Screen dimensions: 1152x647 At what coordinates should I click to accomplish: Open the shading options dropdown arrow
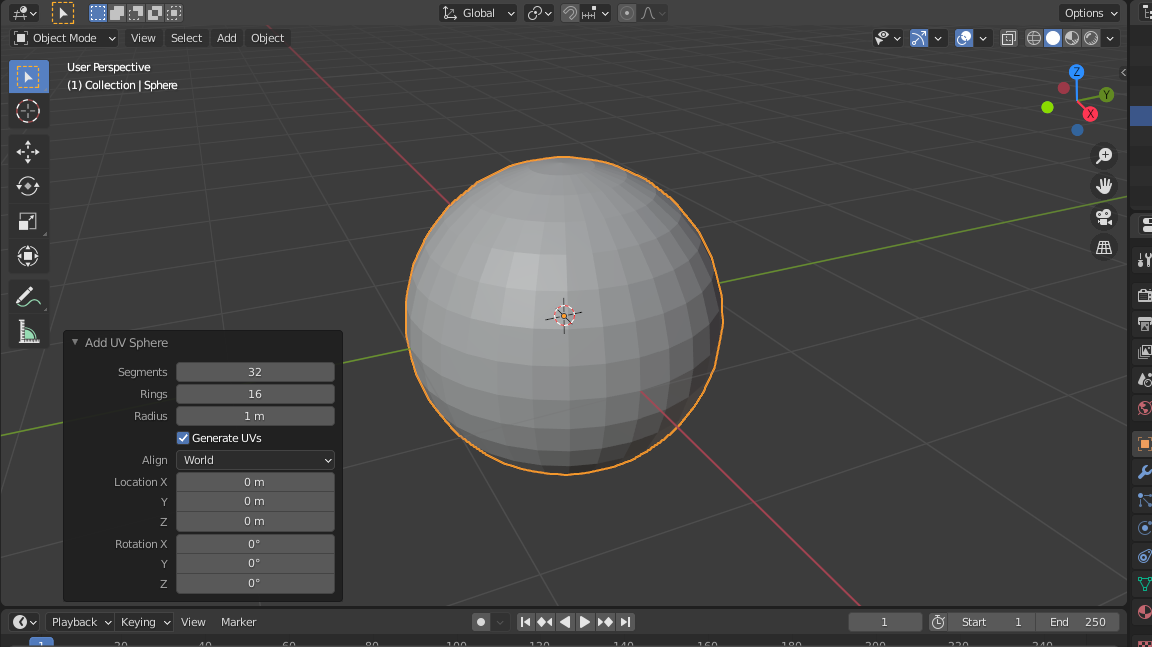(1110, 38)
